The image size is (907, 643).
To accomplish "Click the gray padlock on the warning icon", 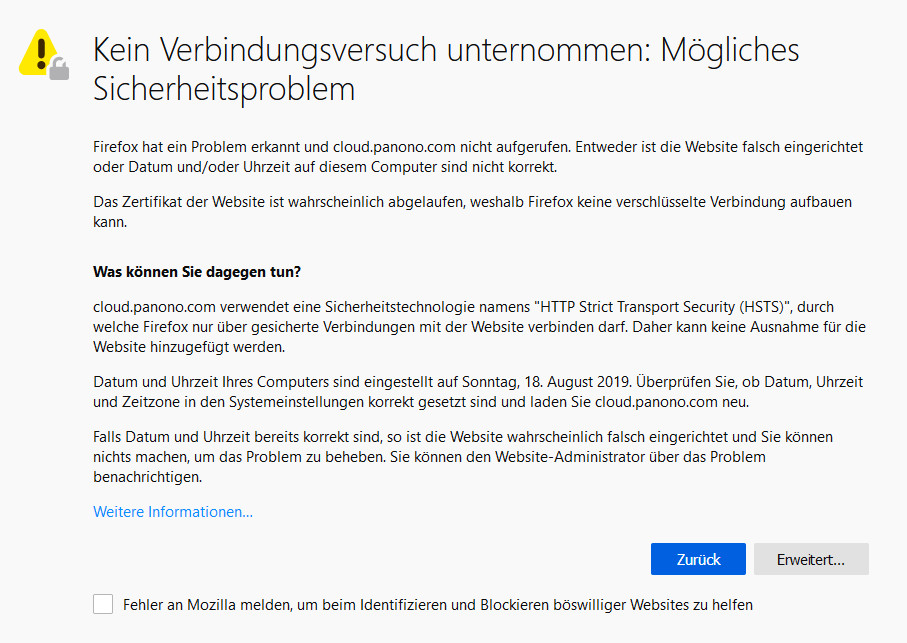I will click(60, 68).
